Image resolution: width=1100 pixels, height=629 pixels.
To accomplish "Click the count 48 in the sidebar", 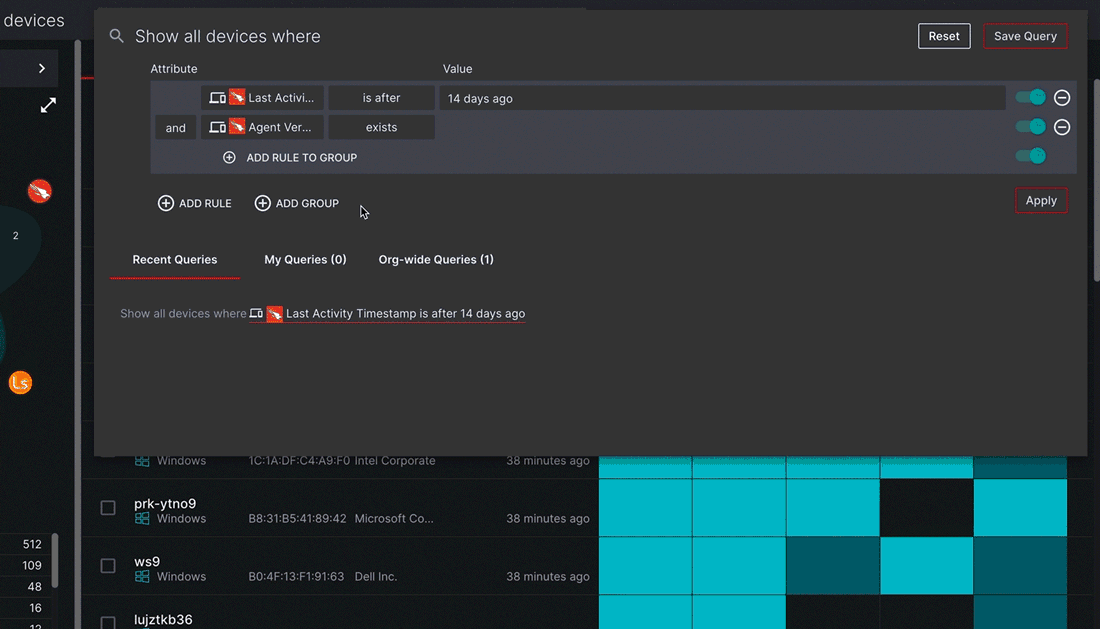I will point(35,587).
